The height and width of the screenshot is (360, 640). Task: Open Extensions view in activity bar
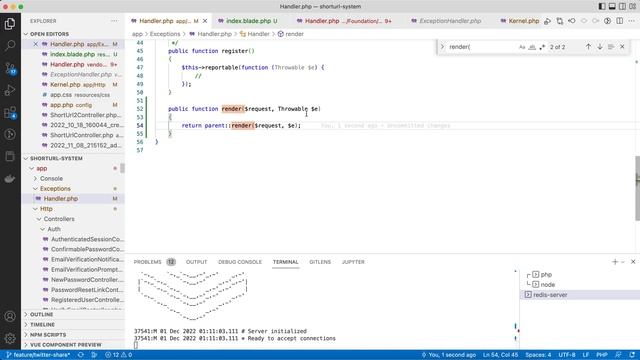10,113
